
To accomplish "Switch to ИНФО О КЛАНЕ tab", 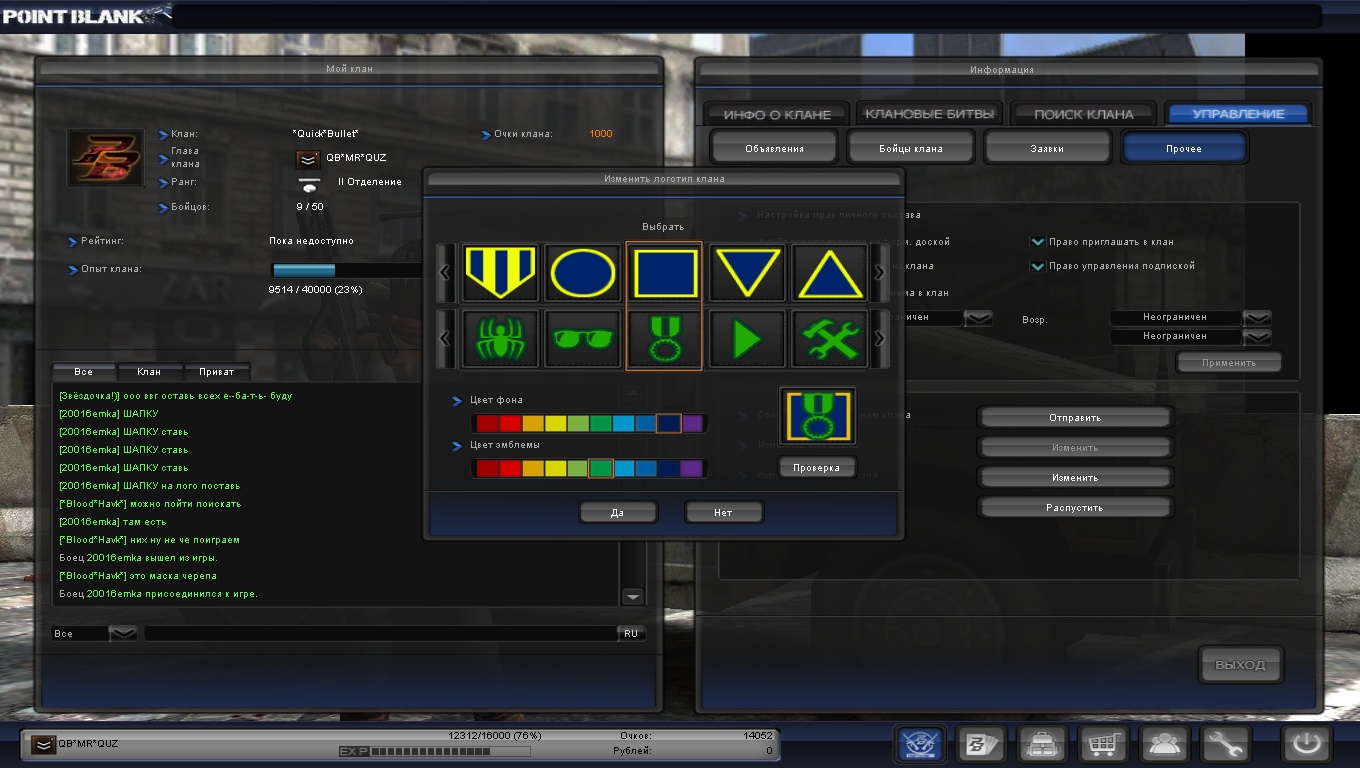I will (x=777, y=114).
